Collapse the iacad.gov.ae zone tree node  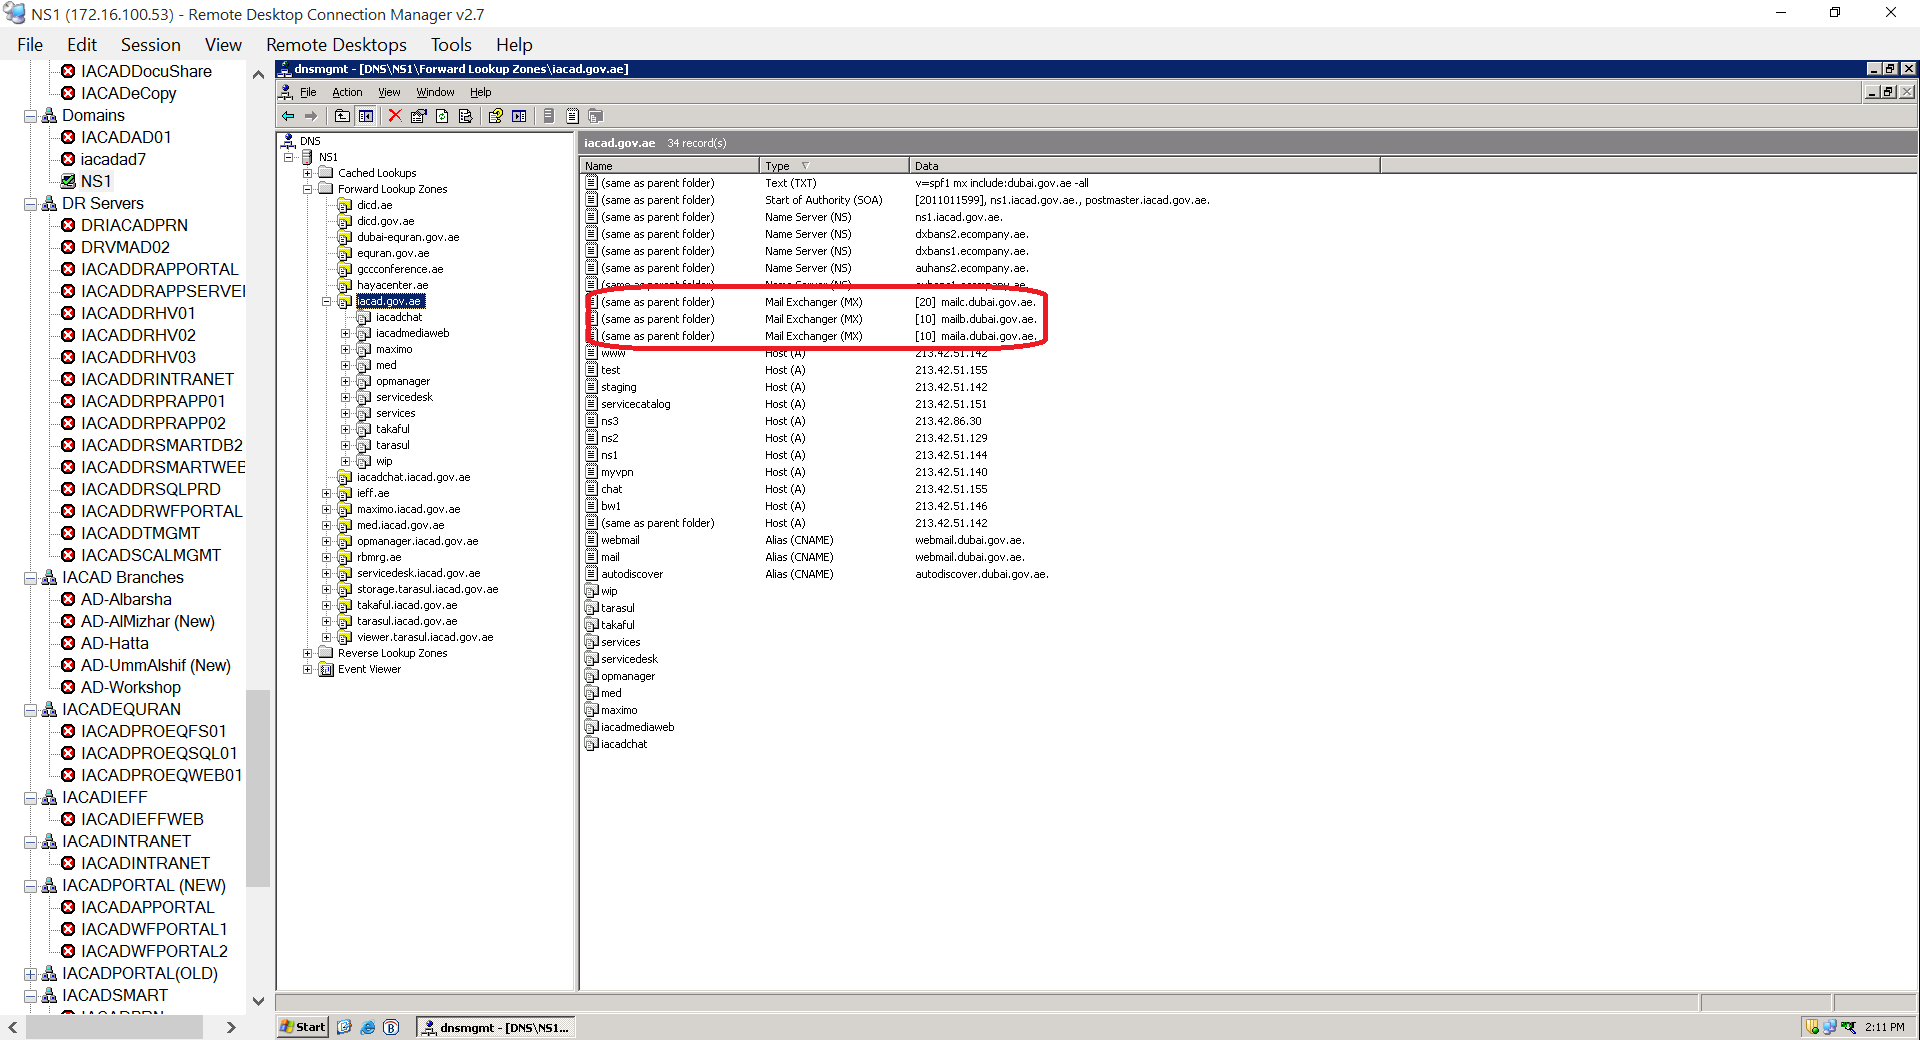coord(327,301)
